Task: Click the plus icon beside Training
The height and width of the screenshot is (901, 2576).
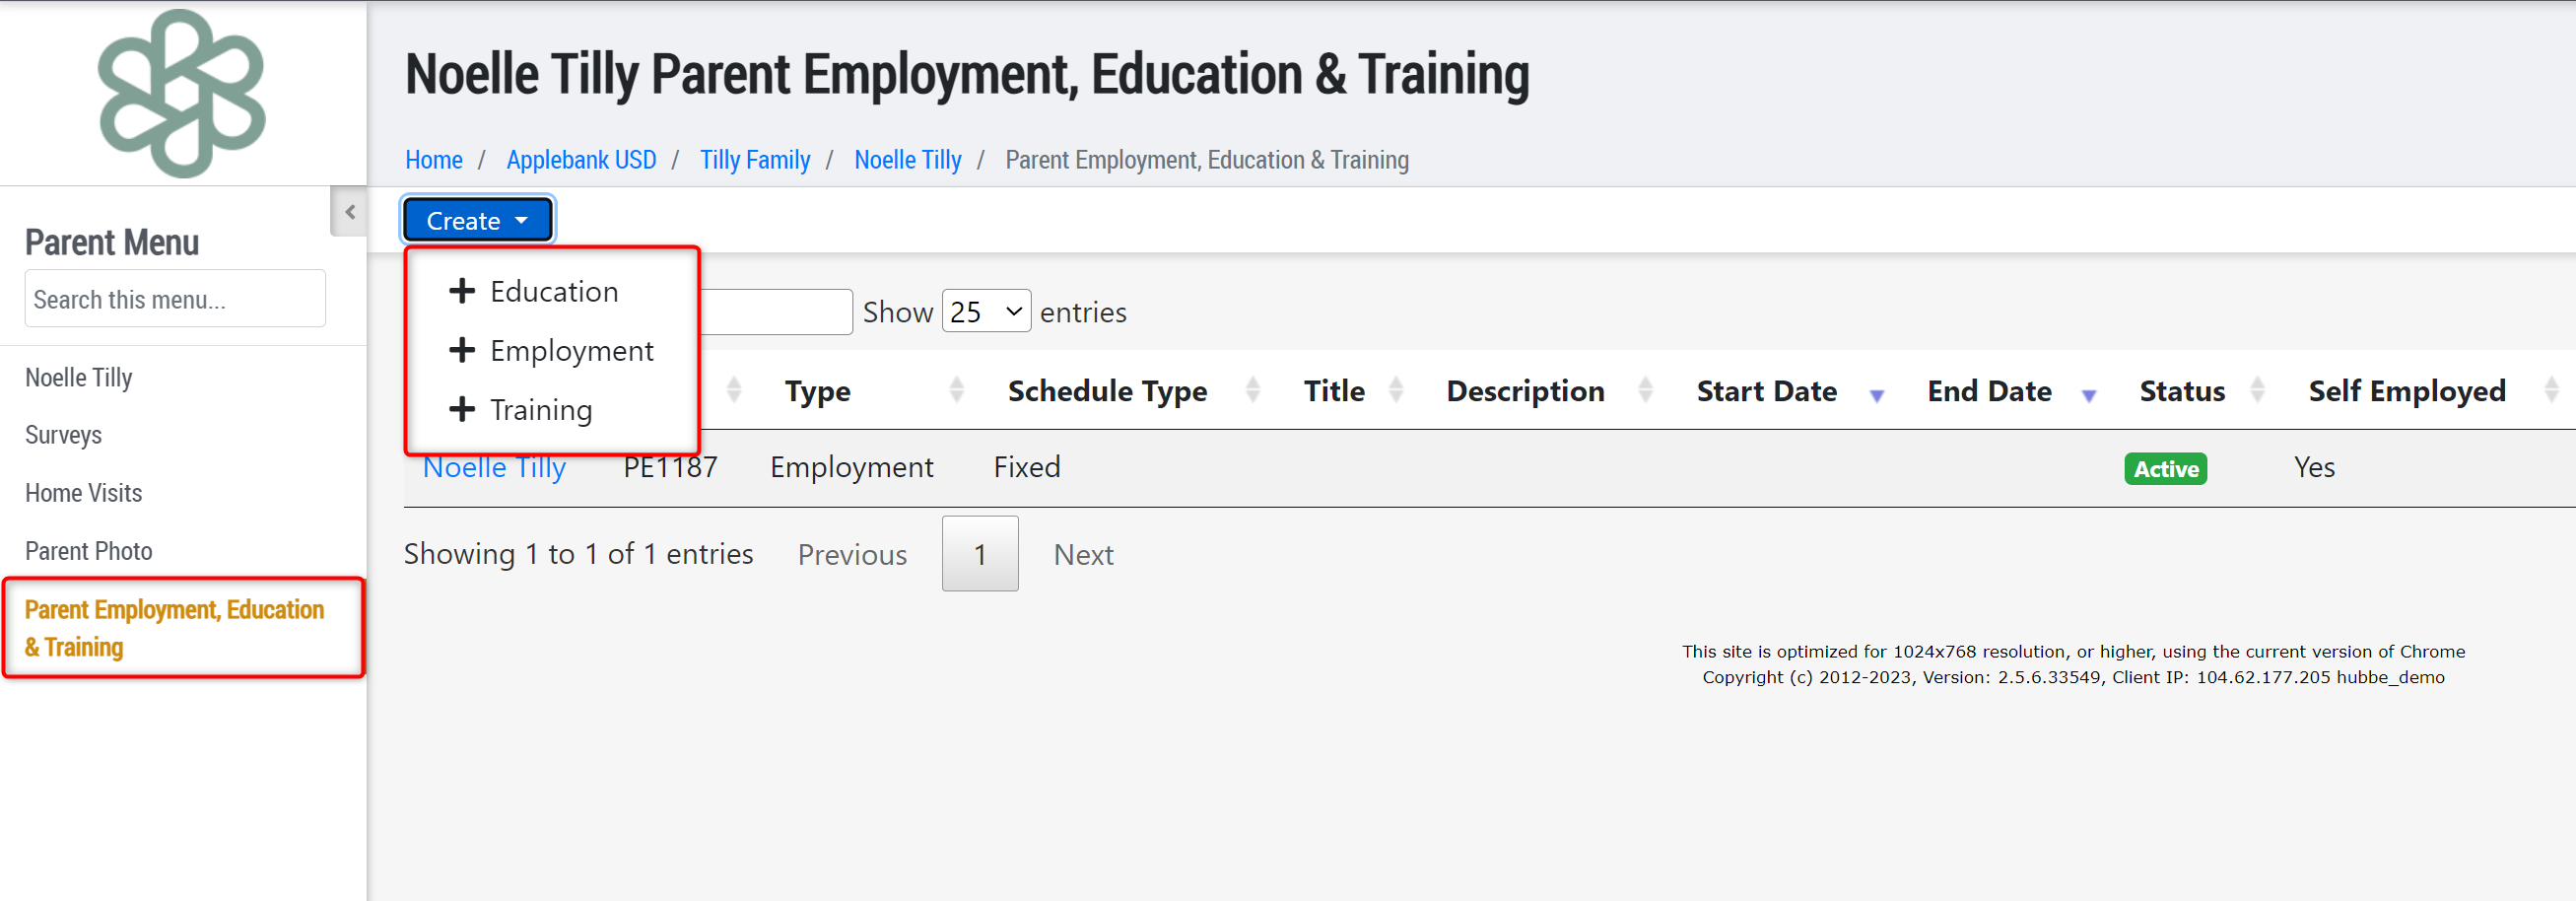Action: [462, 409]
